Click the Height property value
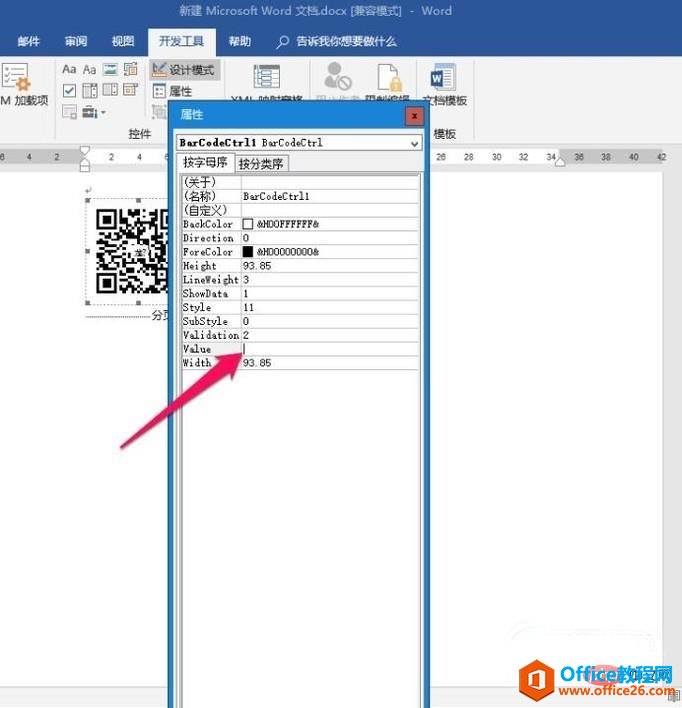Image resolution: width=682 pixels, height=708 pixels. click(330, 266)
